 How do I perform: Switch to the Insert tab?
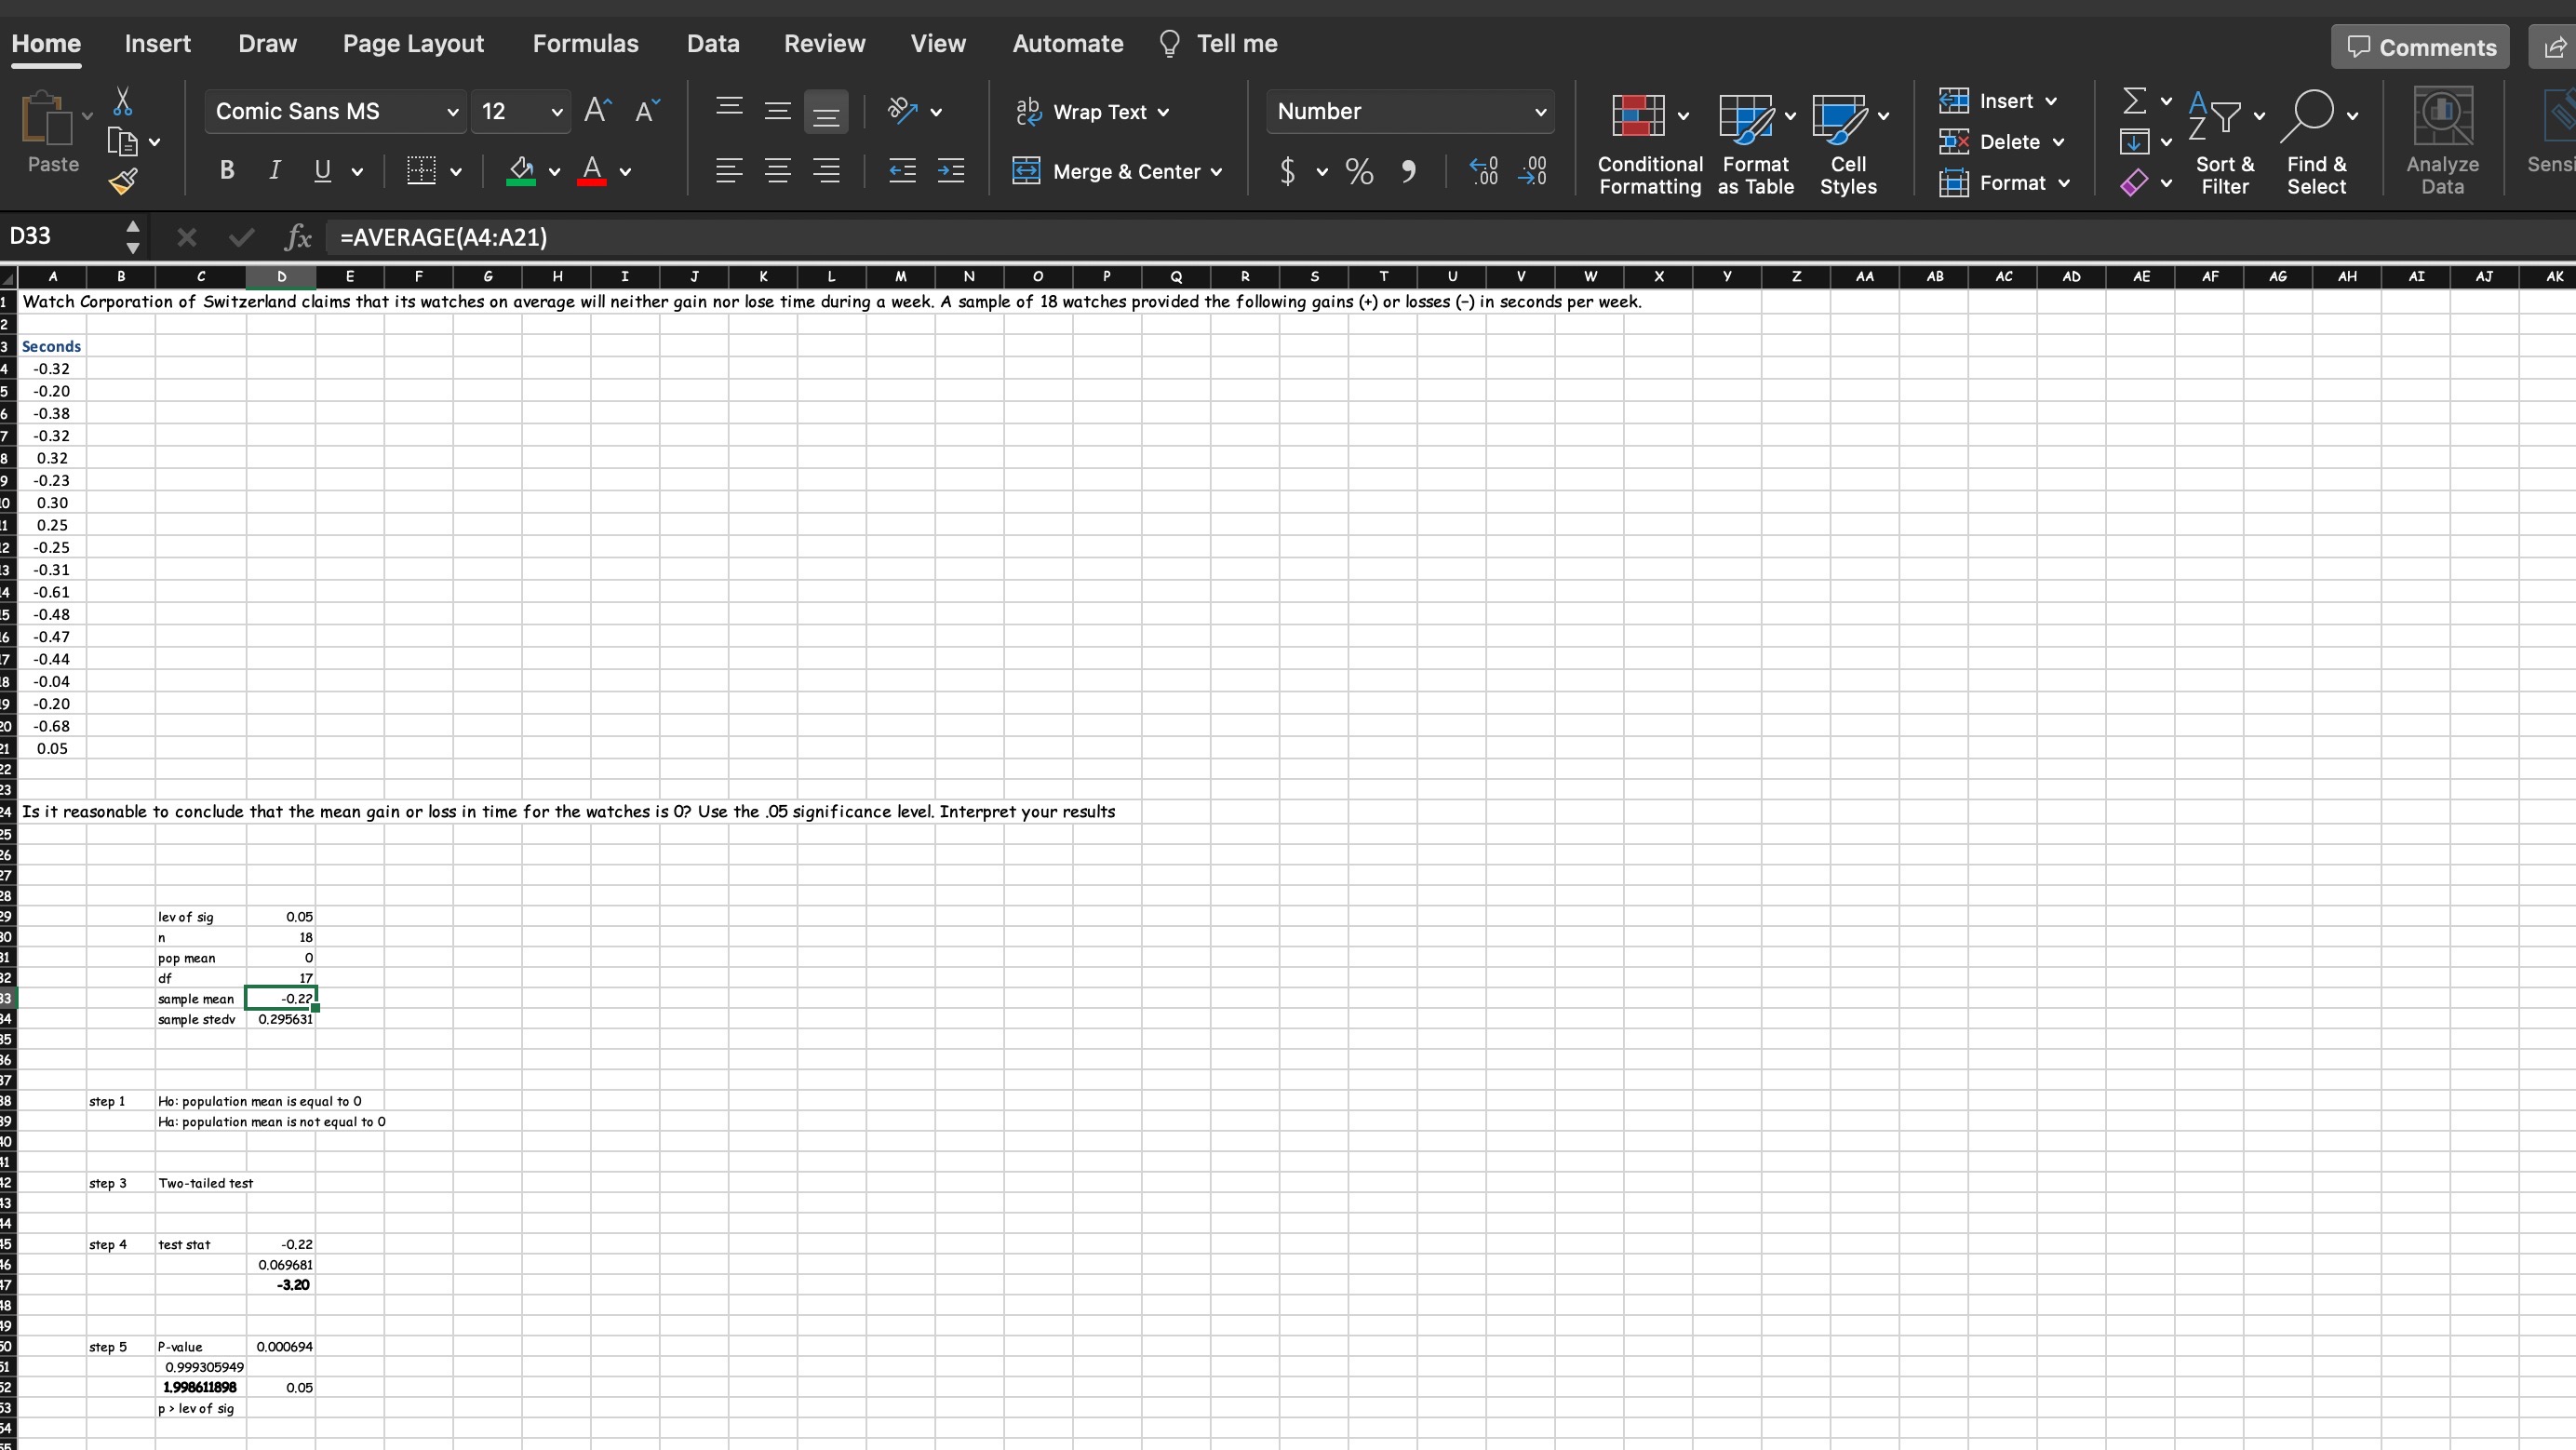pos(157,43)
